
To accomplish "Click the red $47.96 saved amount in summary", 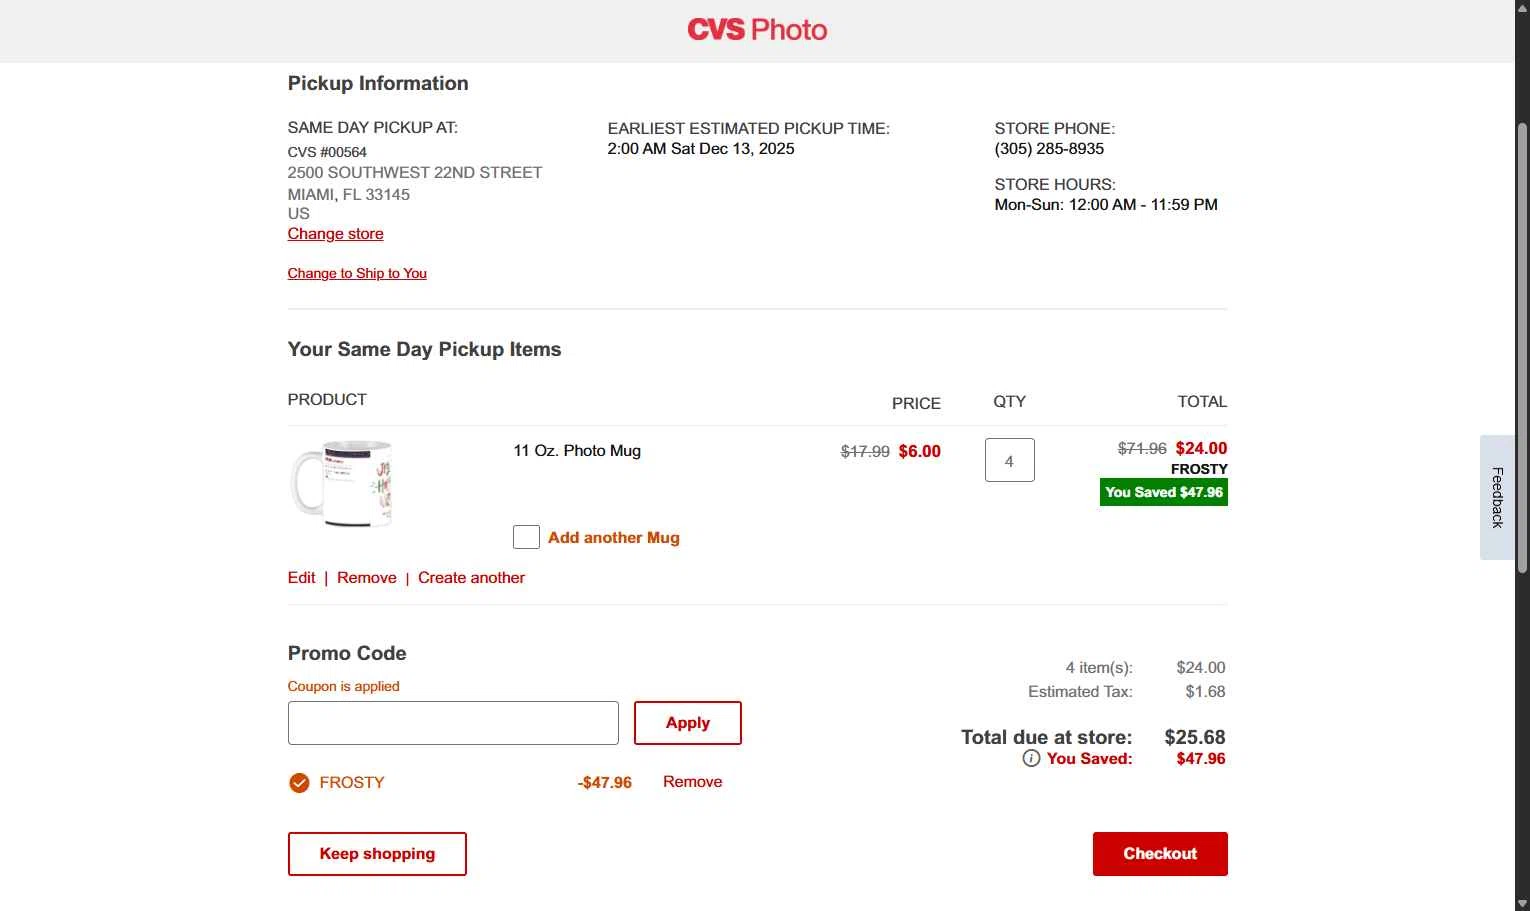I will pyautogui.click(x=1201, y=759).
